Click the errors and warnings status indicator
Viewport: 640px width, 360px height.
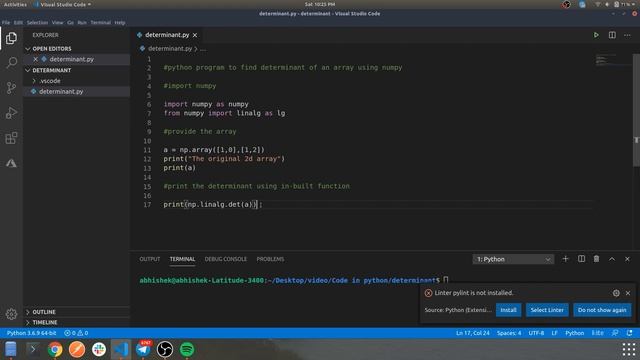point(76,333)
